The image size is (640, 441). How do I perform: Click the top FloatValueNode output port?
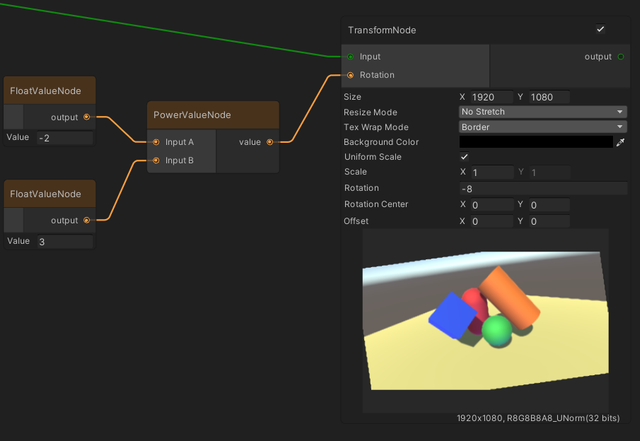point(87,117)
